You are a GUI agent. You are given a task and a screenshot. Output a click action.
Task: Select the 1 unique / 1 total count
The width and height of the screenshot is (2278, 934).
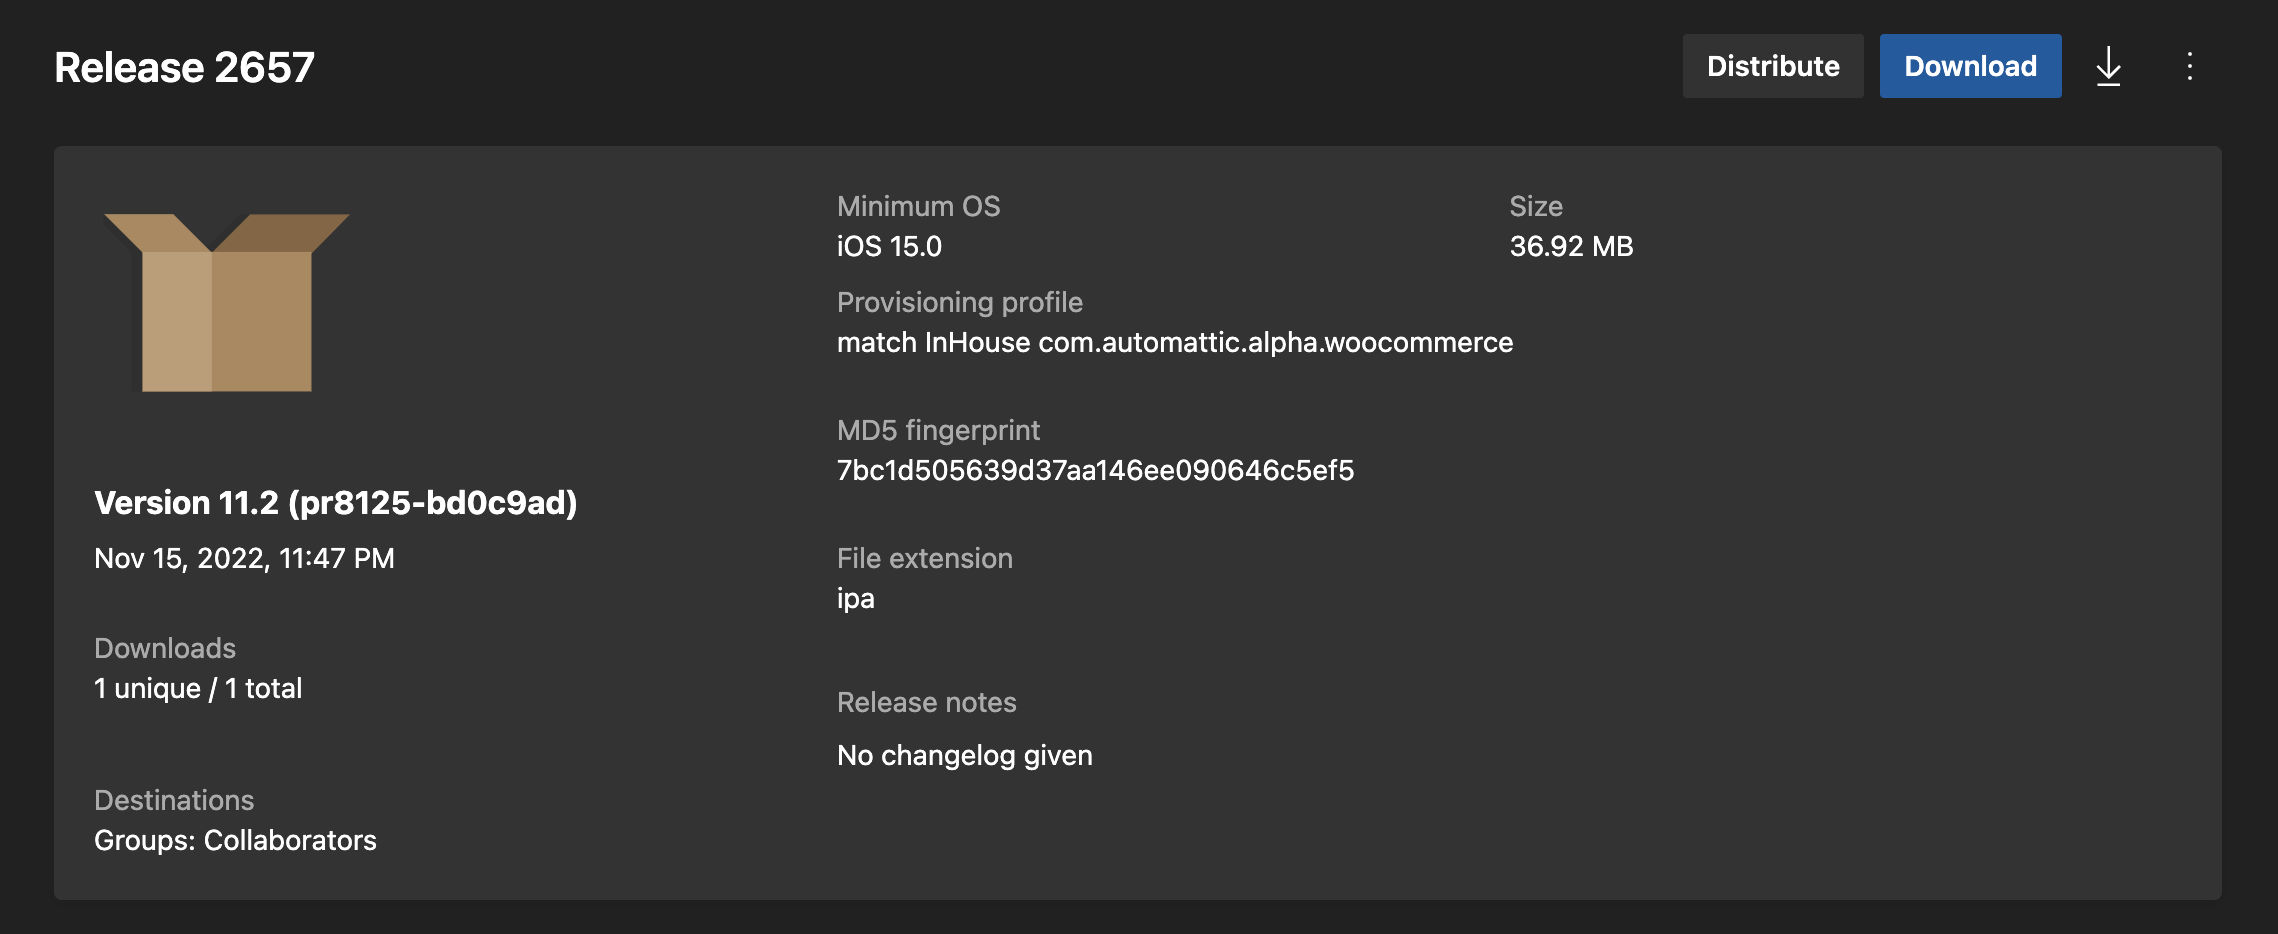[x=198, y=688]
